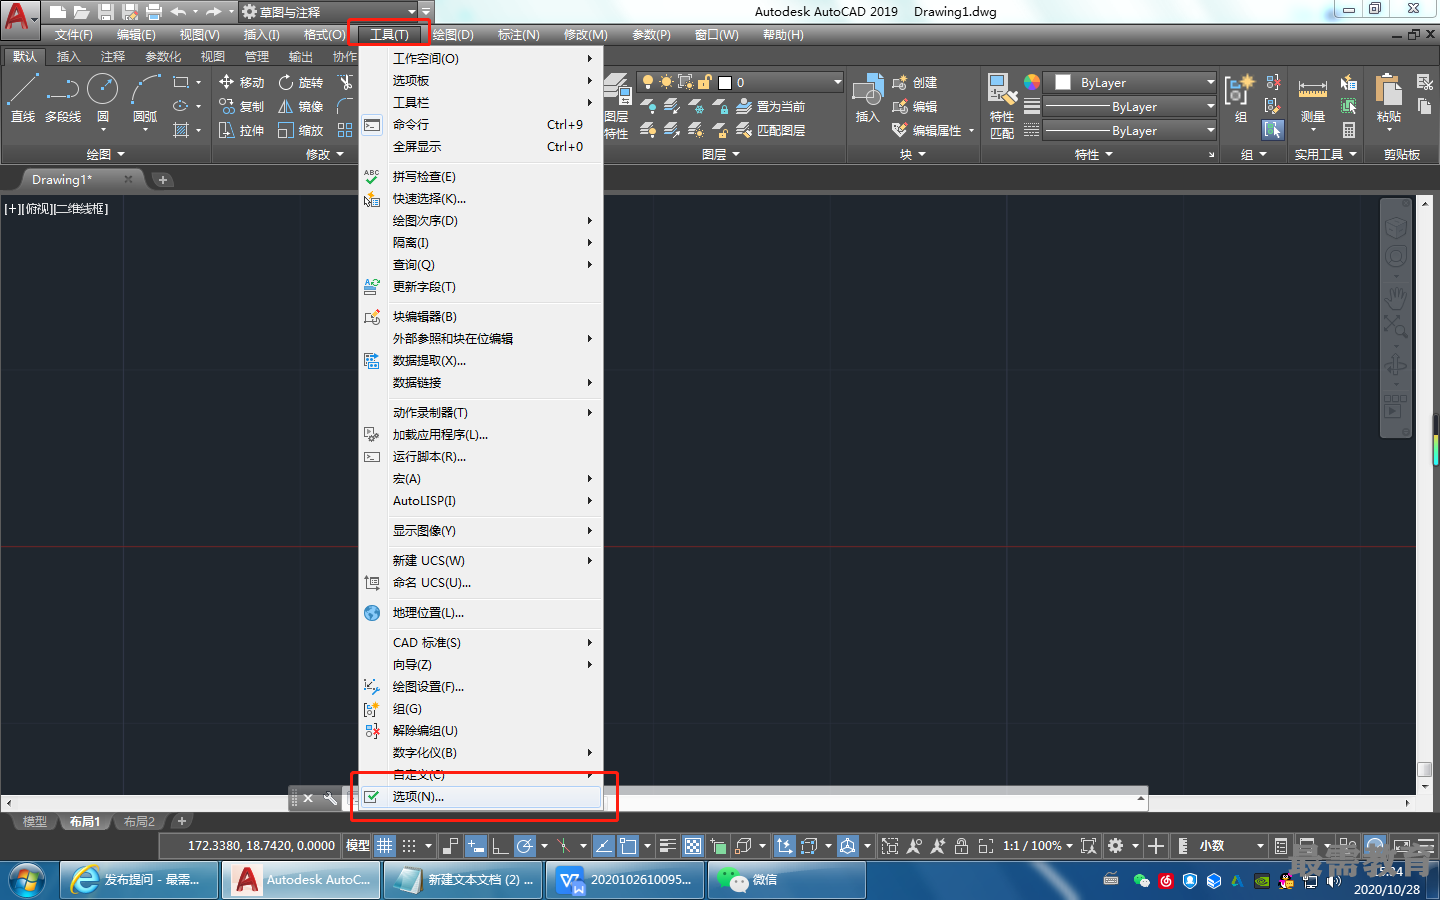Start the 缩放 scale command
The width and height of the screenshot is (1440, 900).
(x=301, y=130)
